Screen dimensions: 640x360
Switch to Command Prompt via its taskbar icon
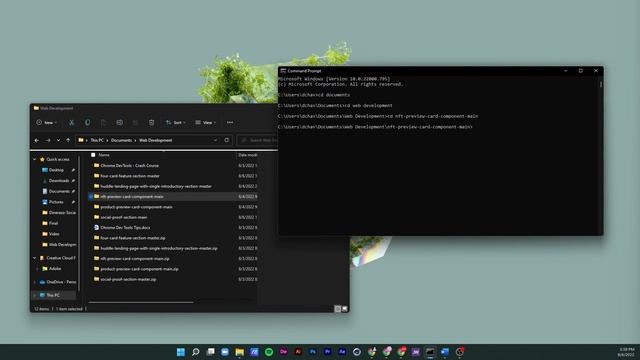coord(430,352)
